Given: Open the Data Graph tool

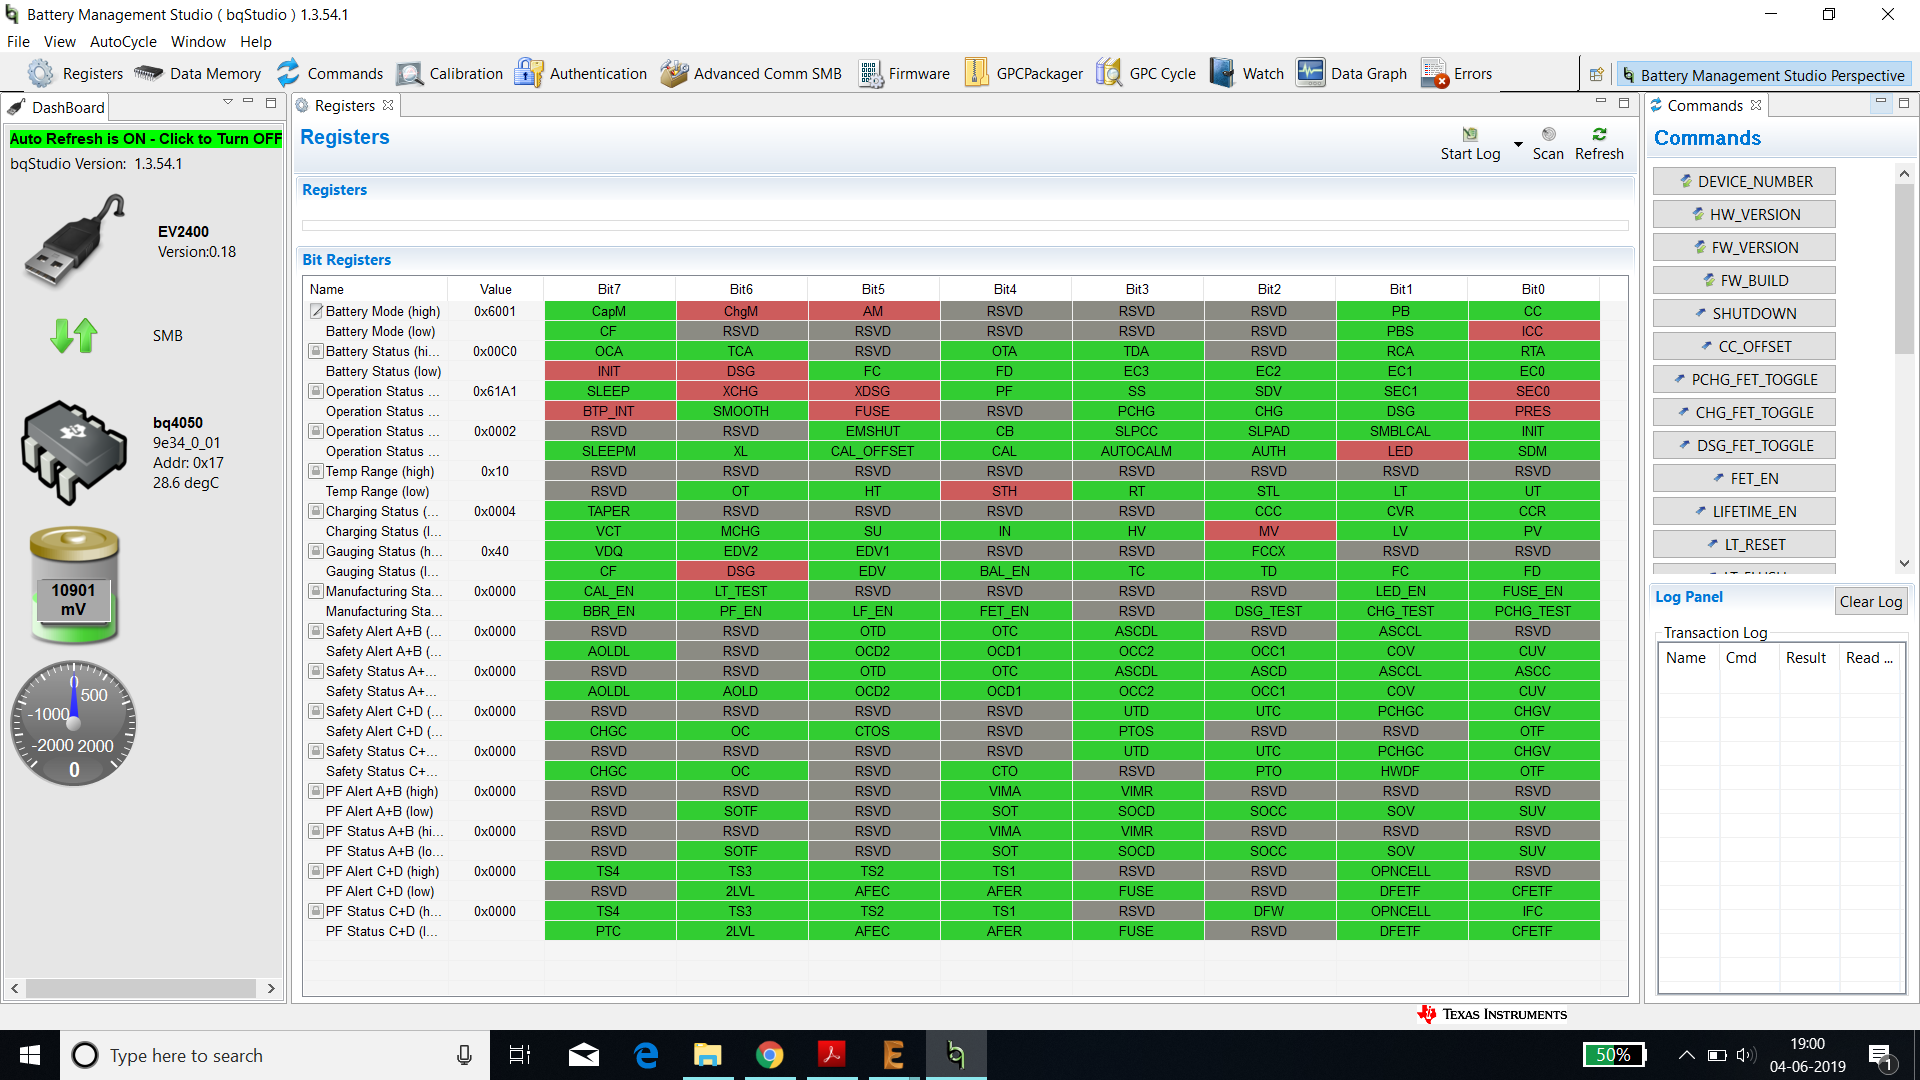Looking at the screenshot, I should 1352,73.
